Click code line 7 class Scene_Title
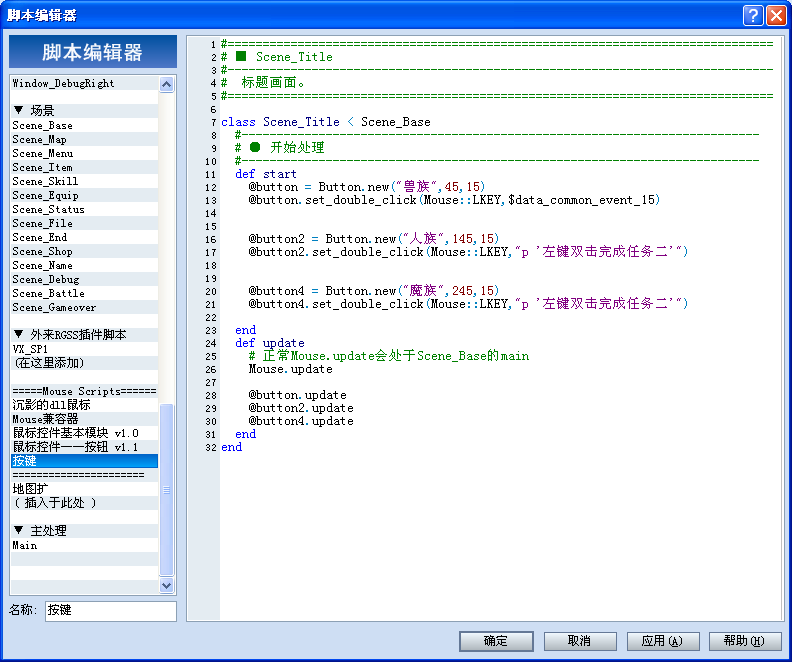This screenshot has height=662, width=792. 326,122
